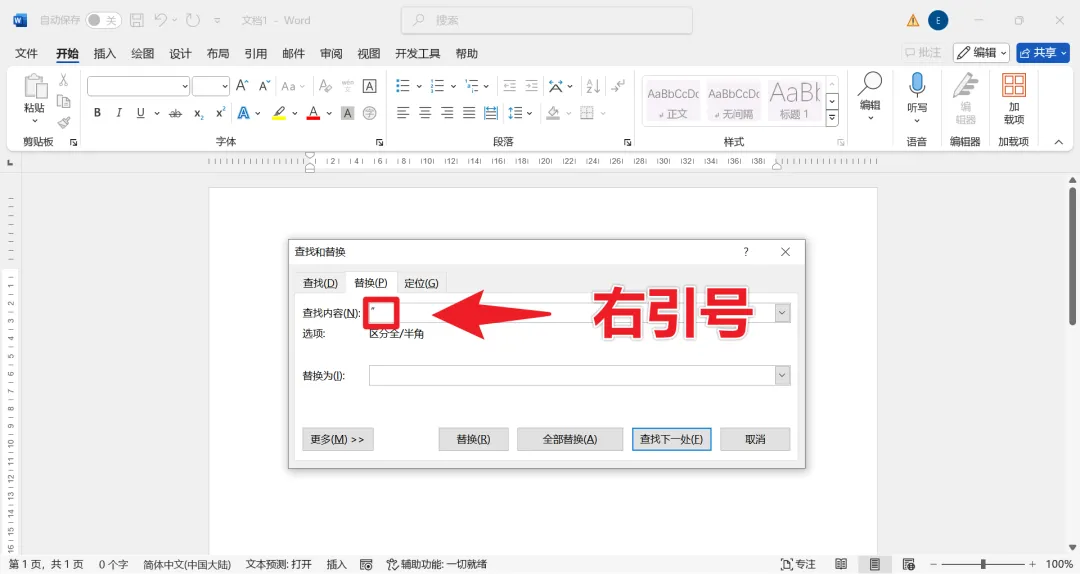Click the Copy icon in the clipboard group
Screen dimensions: 1080x574
point(63,101)
